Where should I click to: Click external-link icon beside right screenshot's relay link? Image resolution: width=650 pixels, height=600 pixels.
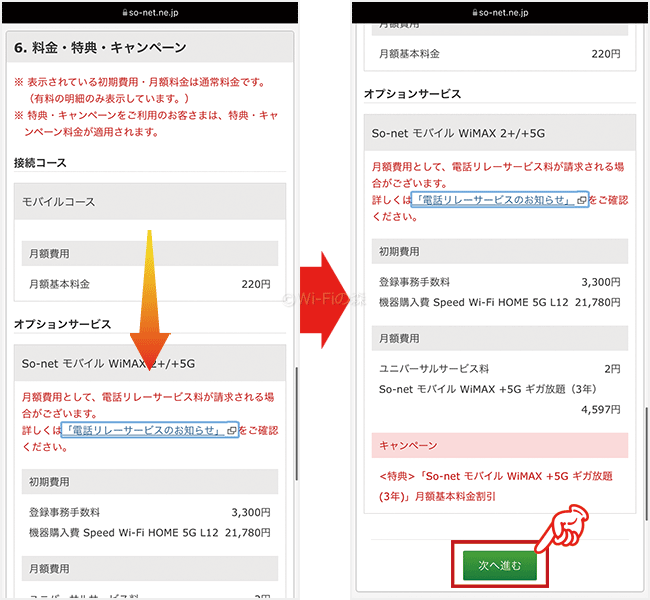click(582, 200)
